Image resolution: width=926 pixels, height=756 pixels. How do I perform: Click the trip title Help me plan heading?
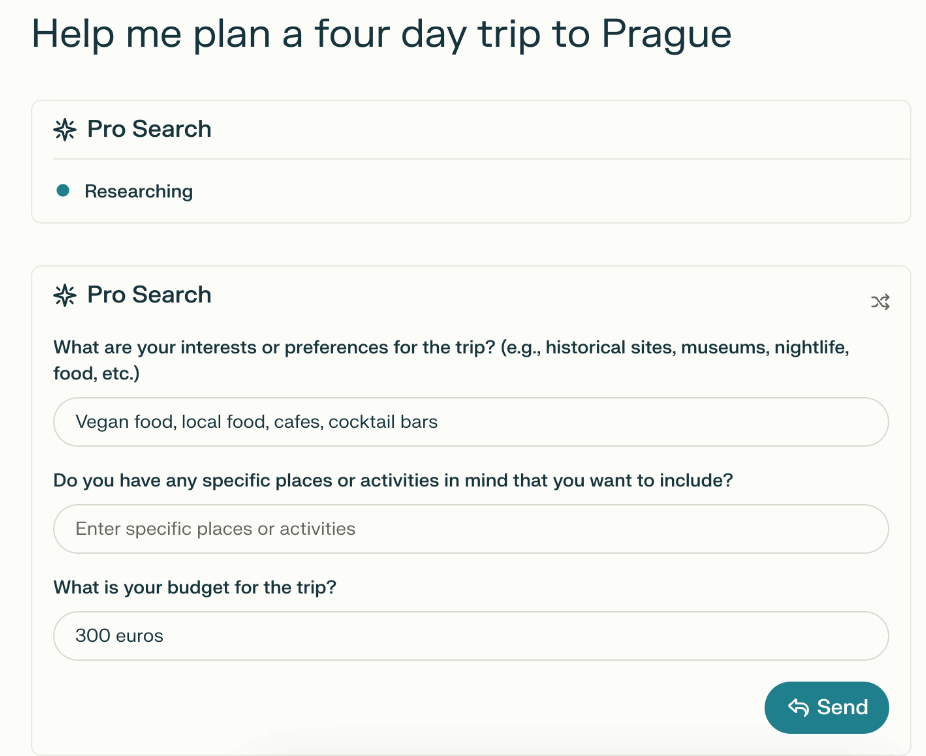tap(381, 33)
